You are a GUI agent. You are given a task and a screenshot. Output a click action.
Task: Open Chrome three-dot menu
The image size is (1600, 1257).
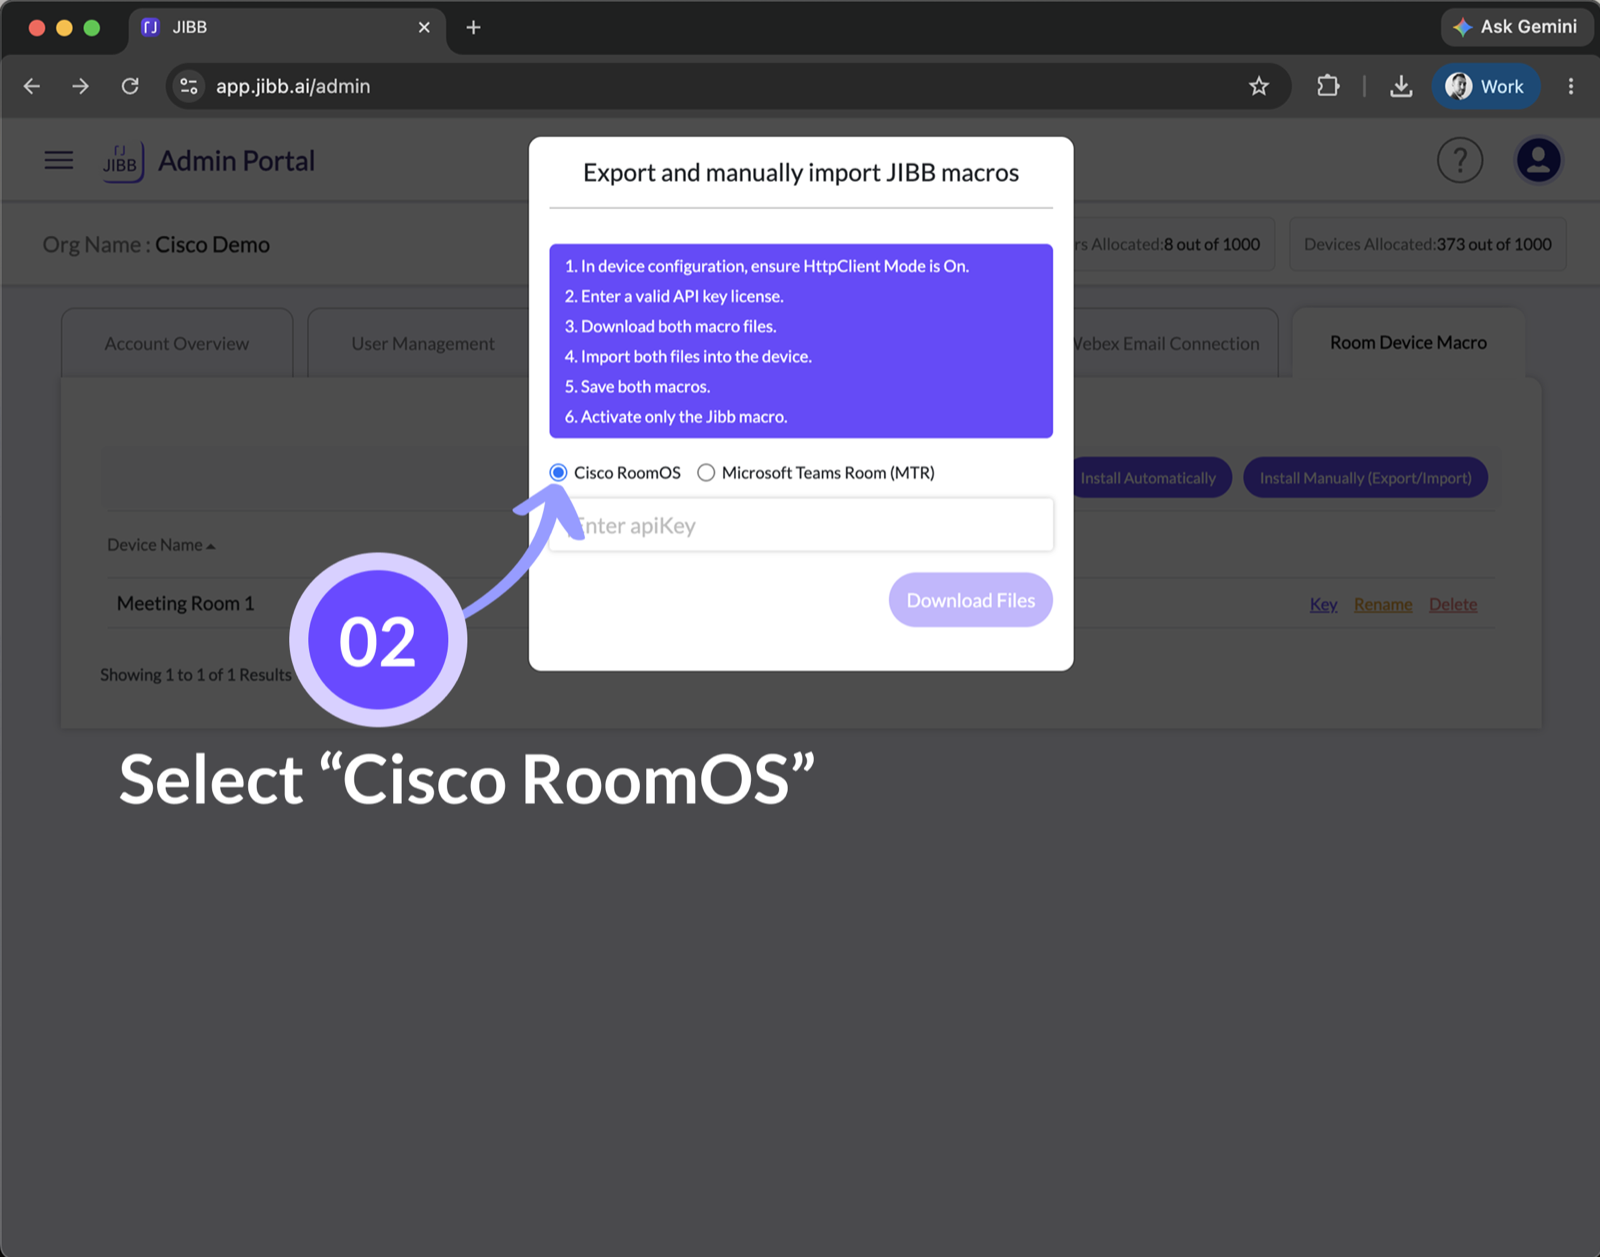(1571, 86)
